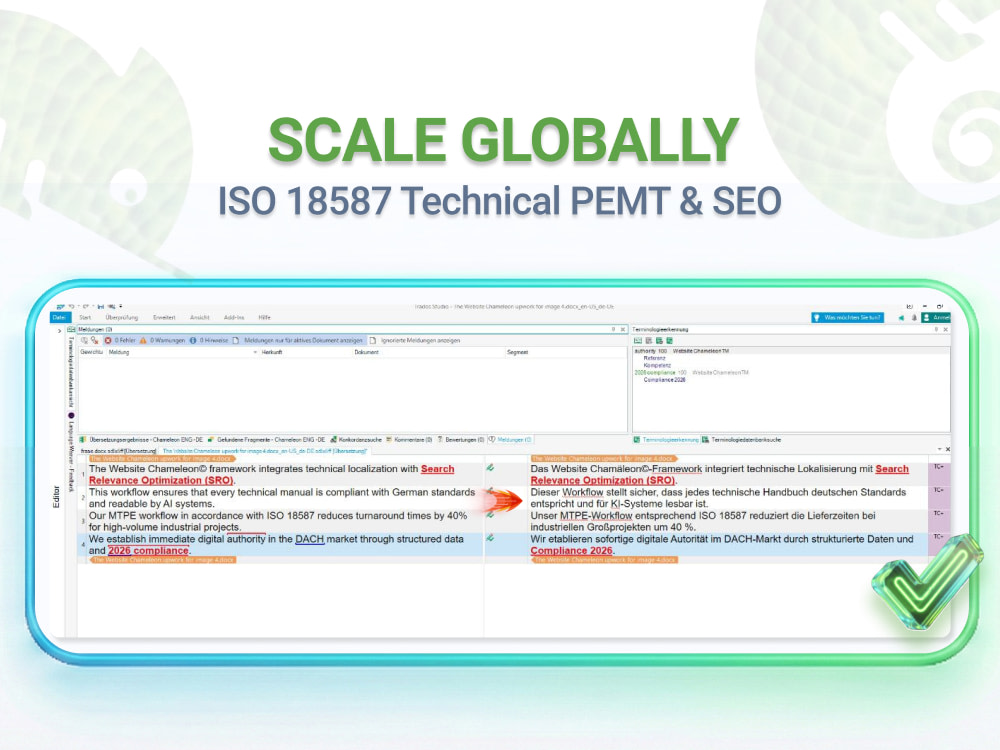Select the term Compliance 2026 in term list
The height and width of the screenshot is (750, 1000).
click(664, 379)
